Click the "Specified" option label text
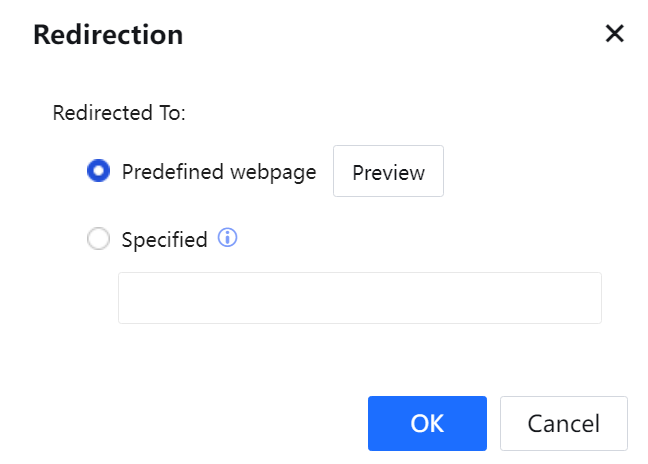The height and width of the screenshot is (464, 648). (164, 240)
